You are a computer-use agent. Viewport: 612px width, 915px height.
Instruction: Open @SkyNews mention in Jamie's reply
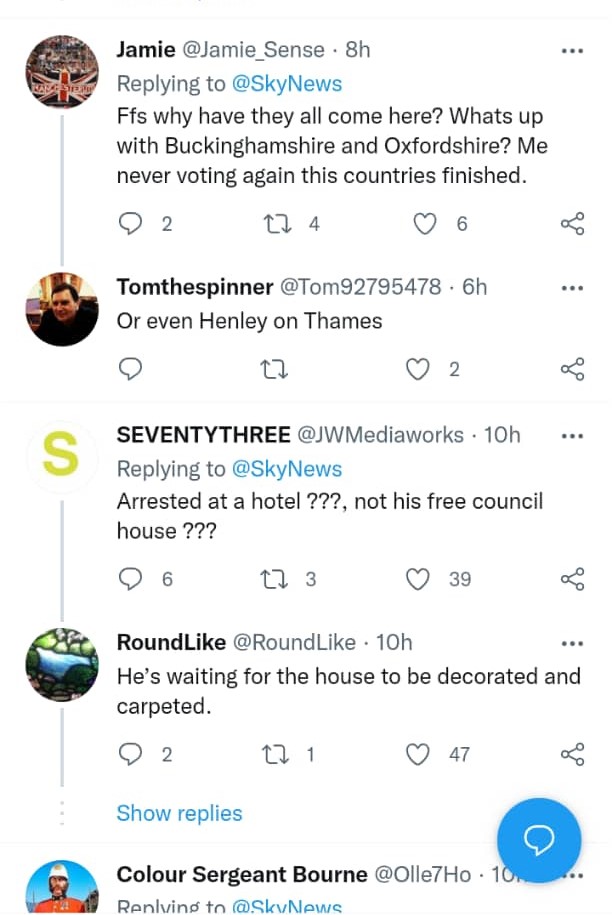pyautogui.click(x=287, y=83)
